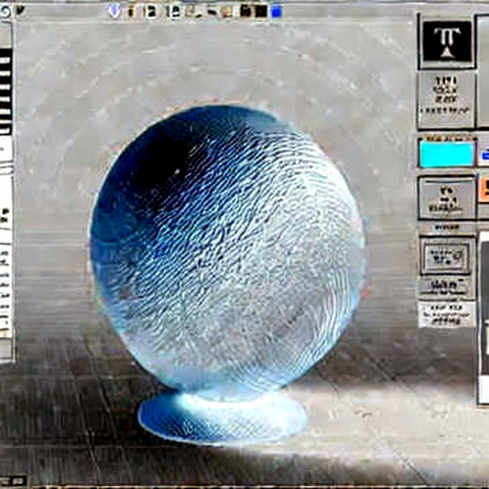489x489 pixels.
Task: Click the gray panel below the T tool
Action: pyautogui.click(x=447, y=100)
